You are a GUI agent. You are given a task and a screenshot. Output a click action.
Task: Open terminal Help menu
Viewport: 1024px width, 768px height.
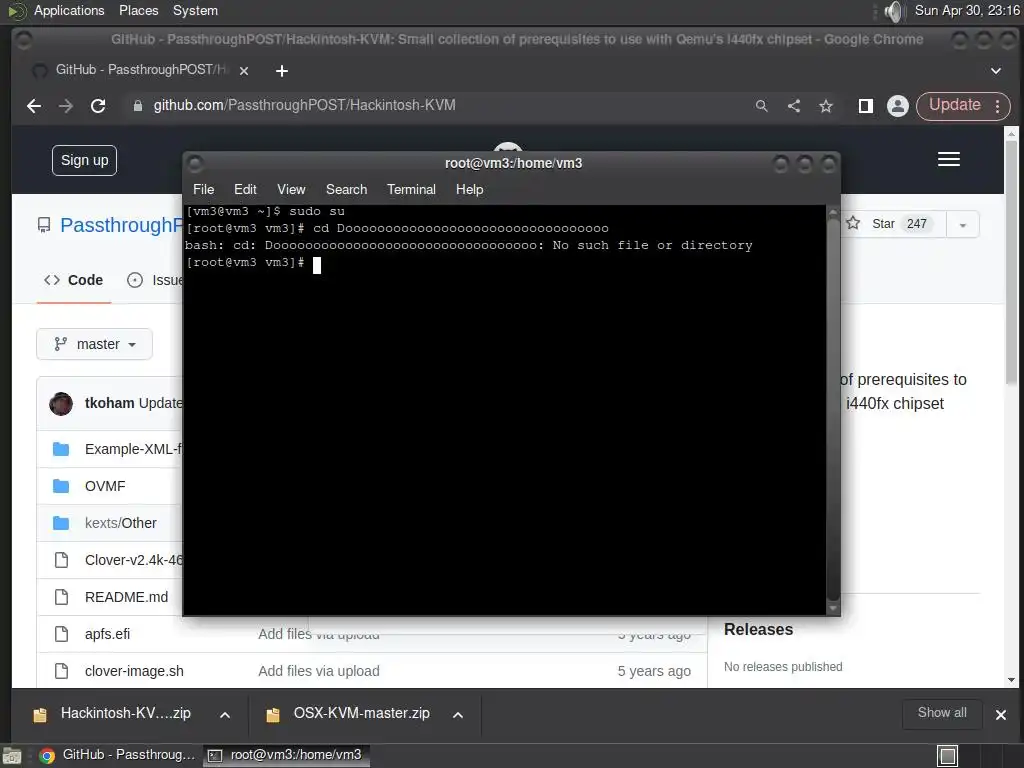tap(470, 189)
